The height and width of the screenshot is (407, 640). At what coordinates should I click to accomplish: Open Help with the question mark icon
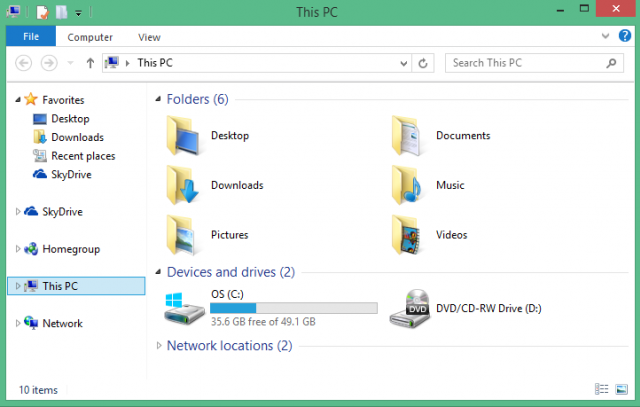click(x=624, y=36)
